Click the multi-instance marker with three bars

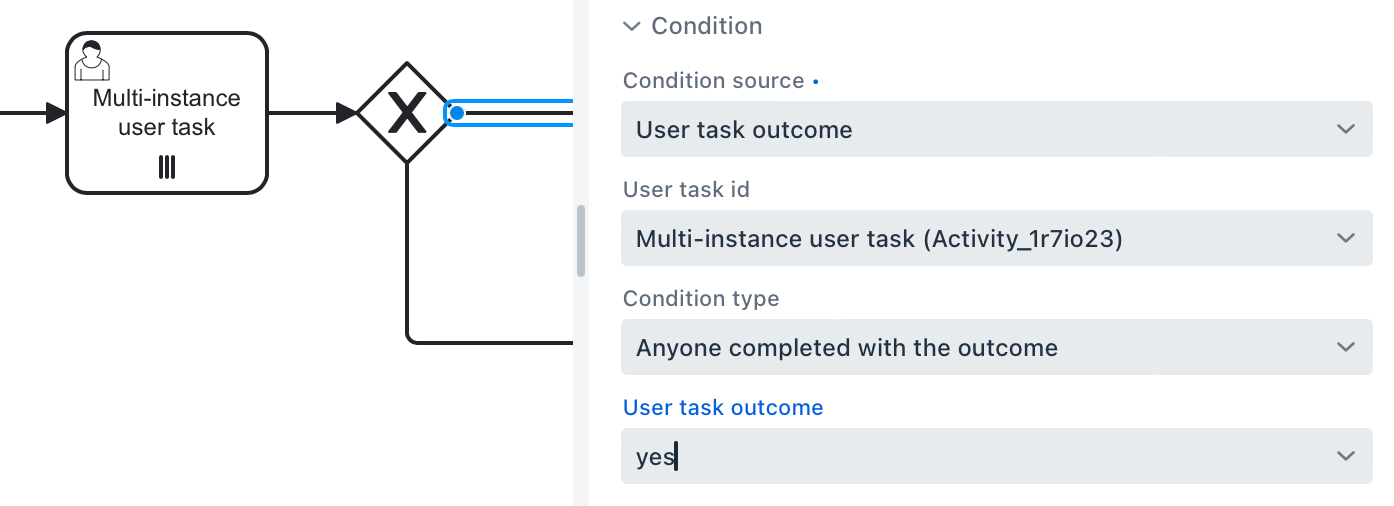tap(167, 166)
